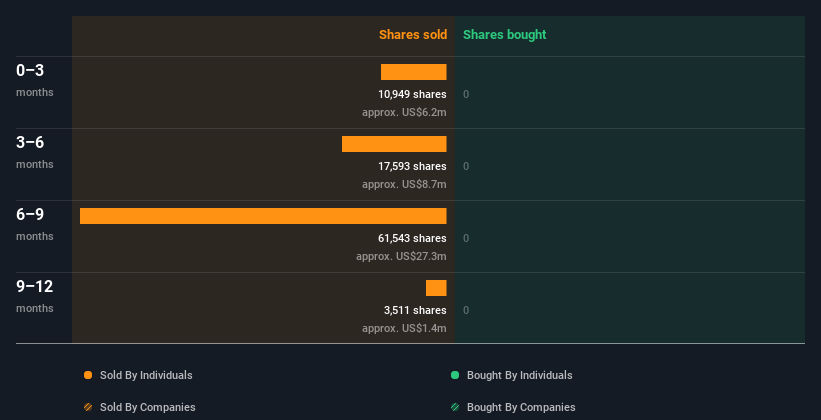
Task: Select the Sold By Individuals legend label
Action: pyautogui.click(x=146, y=375)
